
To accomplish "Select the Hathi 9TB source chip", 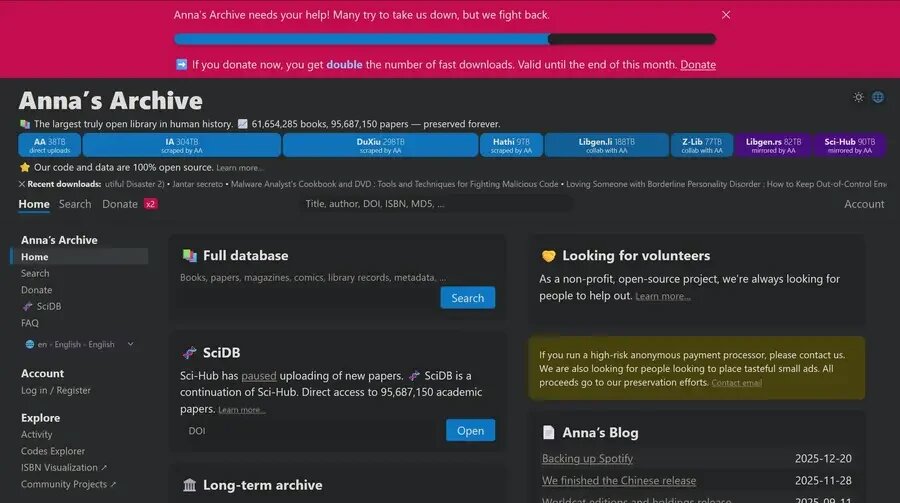I will coord(511,145).
